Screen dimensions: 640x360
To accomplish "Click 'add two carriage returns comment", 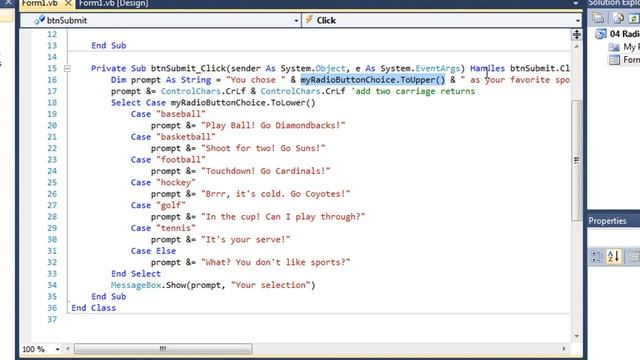I will click(x=413, y=91).
